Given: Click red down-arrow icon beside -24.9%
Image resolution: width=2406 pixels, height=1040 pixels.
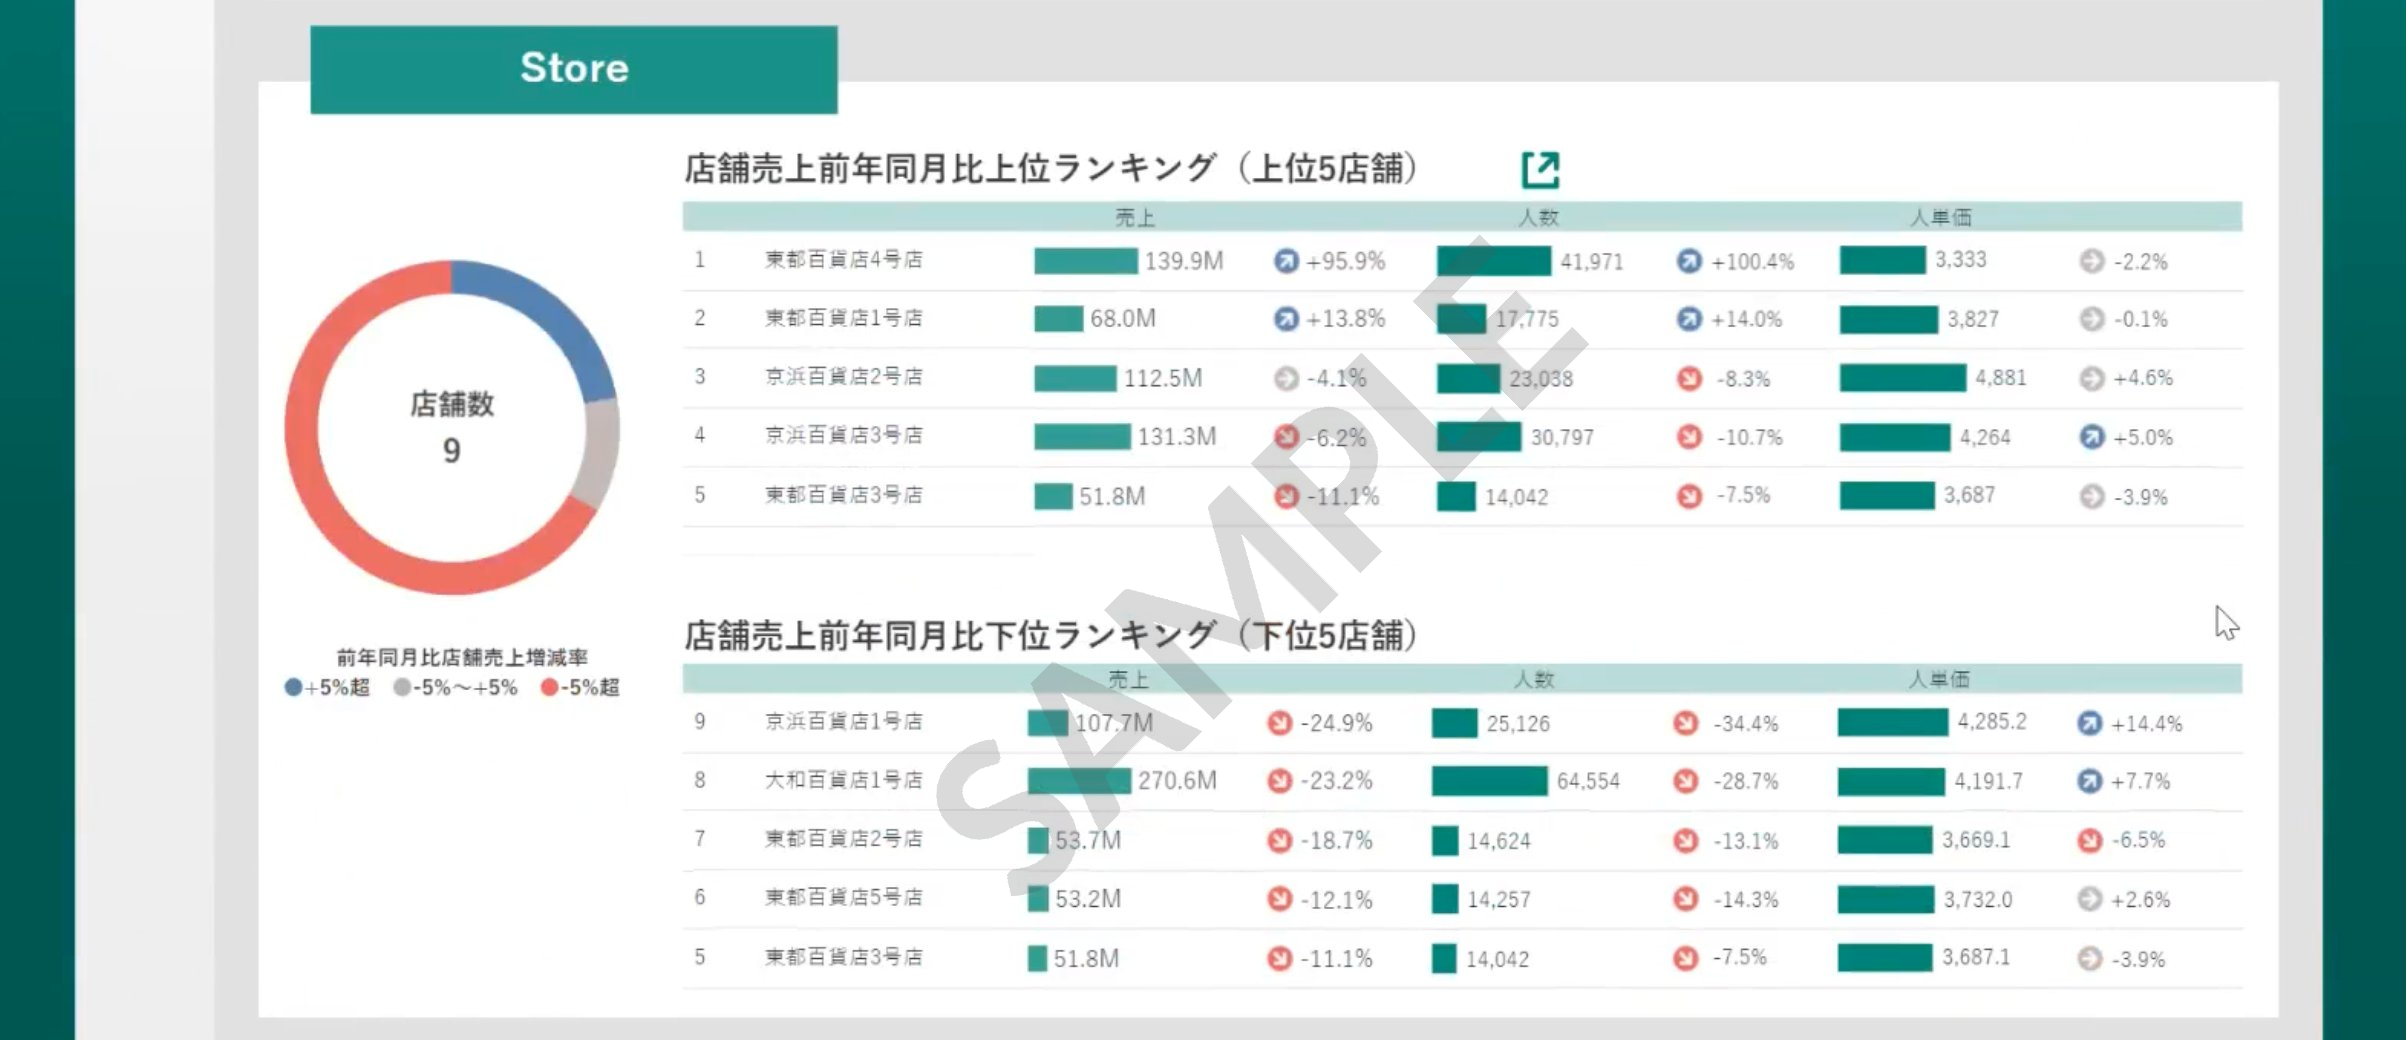Looking at the screenshot, I should point(1279,723).
